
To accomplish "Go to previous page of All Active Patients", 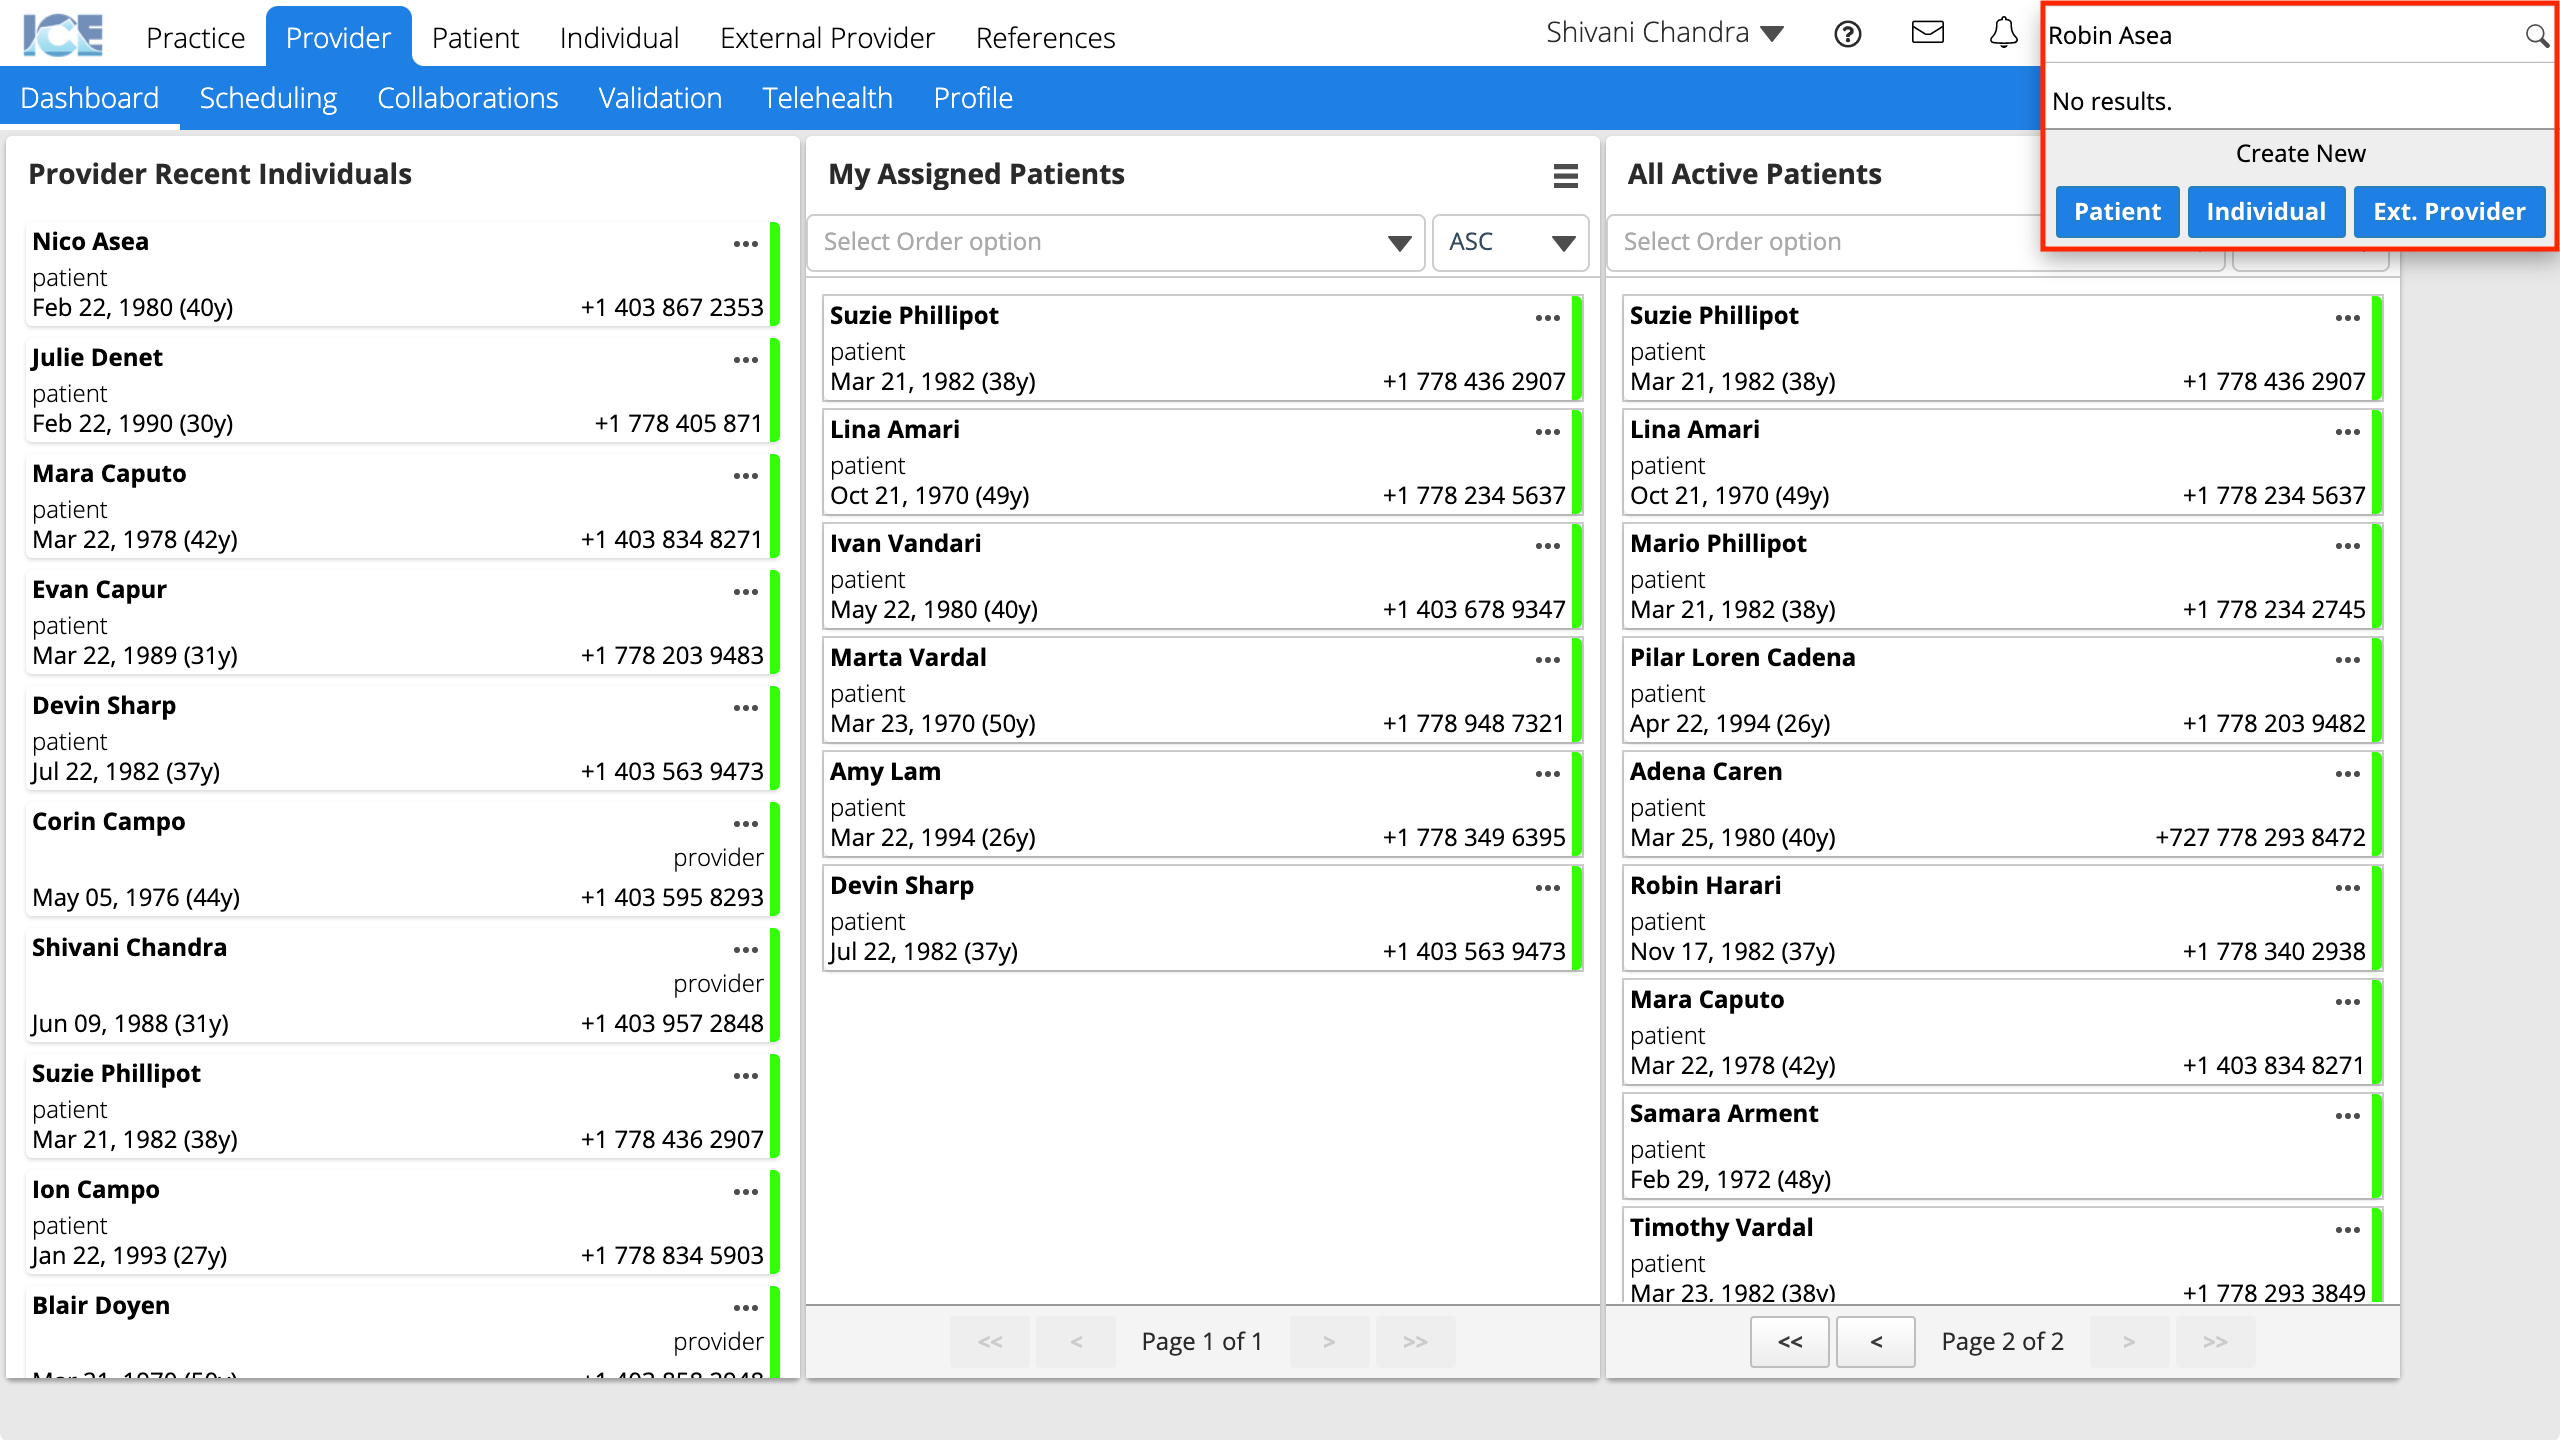I will [1876, 1342].
